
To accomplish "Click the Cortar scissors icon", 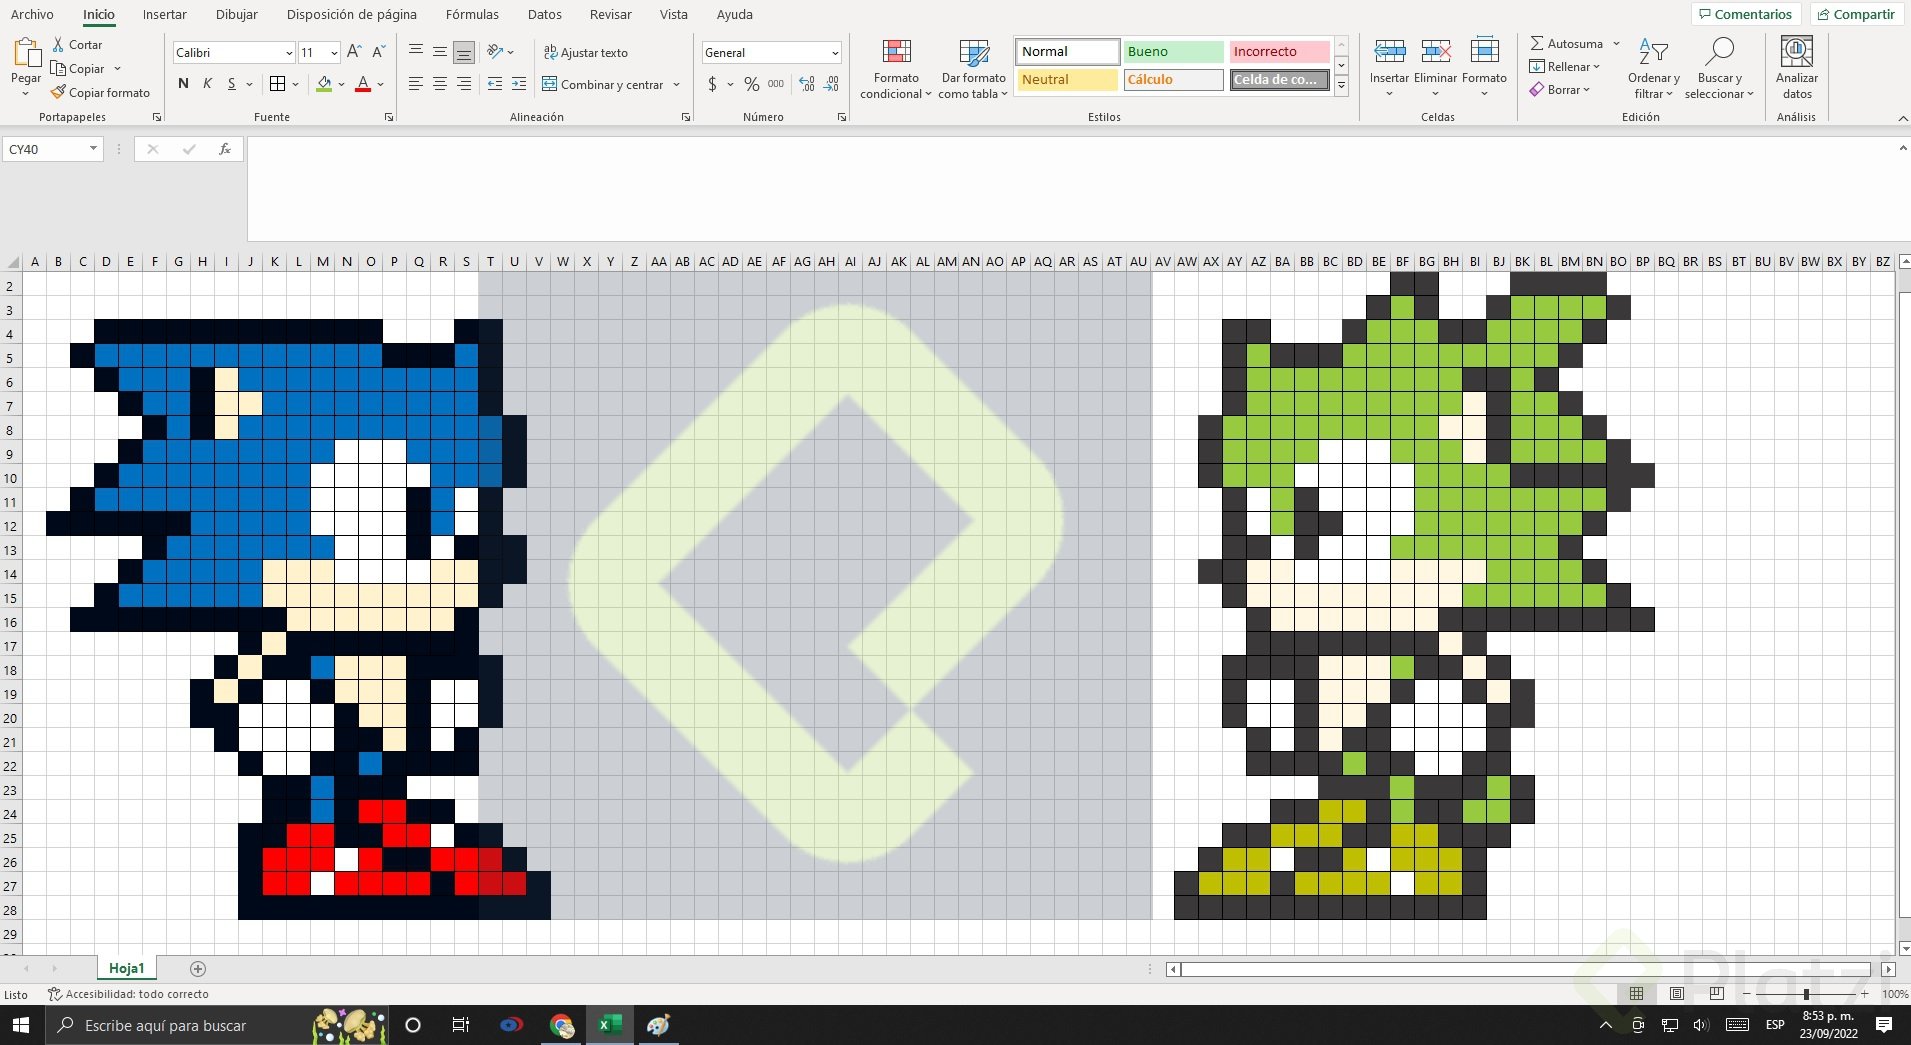I will [x=58, y=45].
